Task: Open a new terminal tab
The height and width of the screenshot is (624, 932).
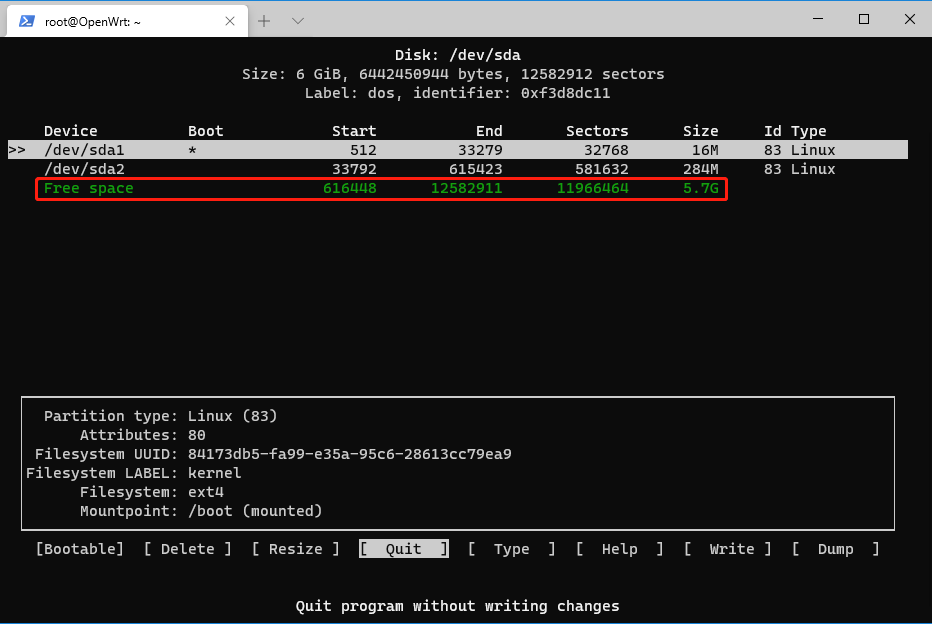Action: [x=264, y=21]
